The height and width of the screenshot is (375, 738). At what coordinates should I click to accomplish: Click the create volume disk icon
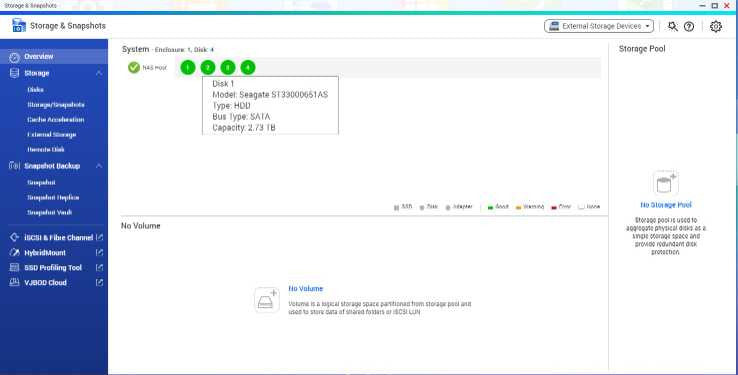coord(267,300)
